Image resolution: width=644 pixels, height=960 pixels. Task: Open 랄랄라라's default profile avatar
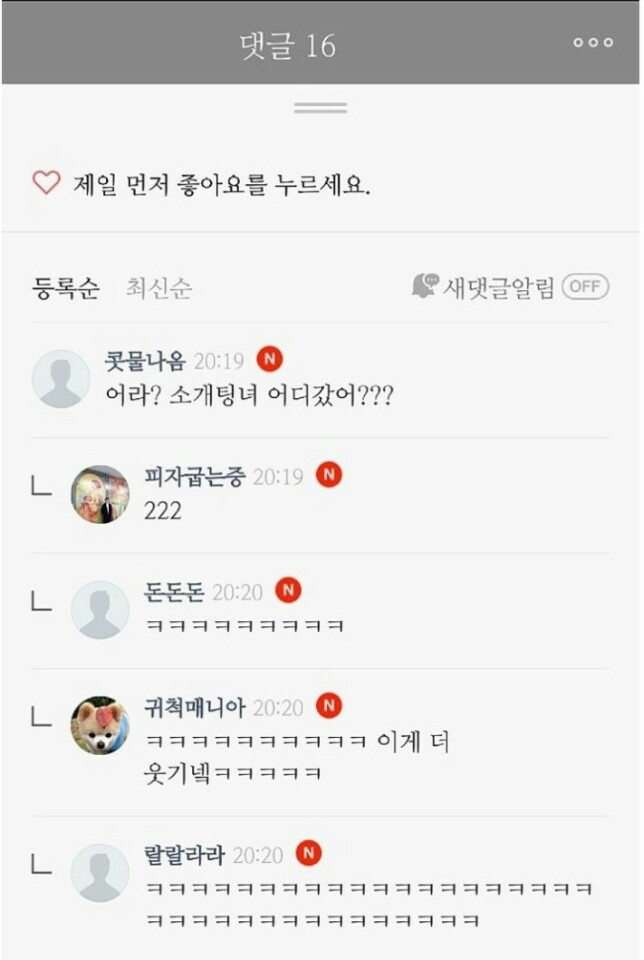pyautogui.click(x=100, y=872)
